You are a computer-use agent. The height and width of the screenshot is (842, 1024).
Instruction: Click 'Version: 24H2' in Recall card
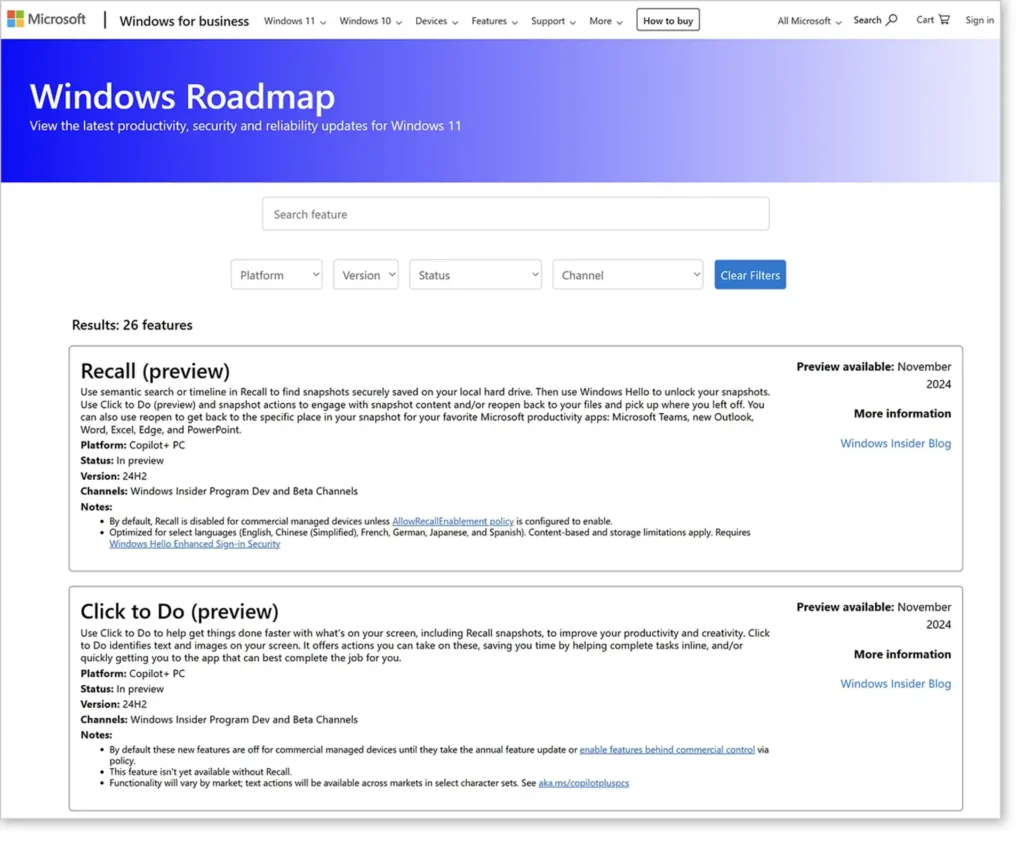[x=114, y=476]
